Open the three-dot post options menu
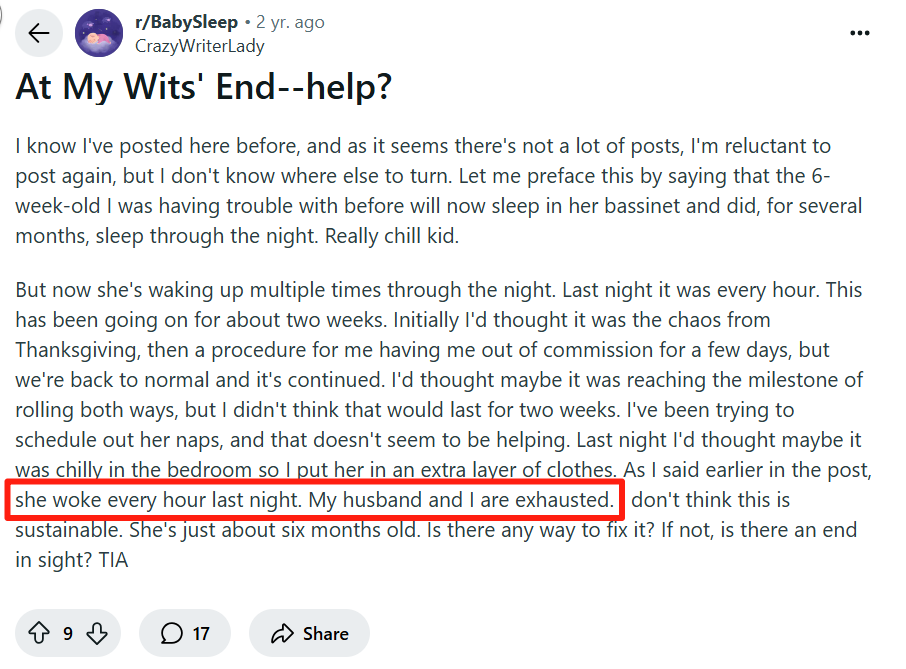This screenshot has width=906, height=669. click(x=859, y=33)
